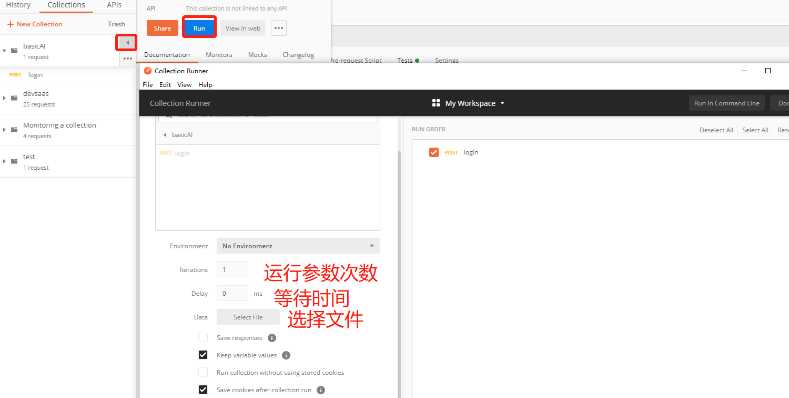The height and width of the screenshot is (398, 789).
Task: Open the first collection's three-dot menu
Action: pyautogui.click(x=127, y=58)
